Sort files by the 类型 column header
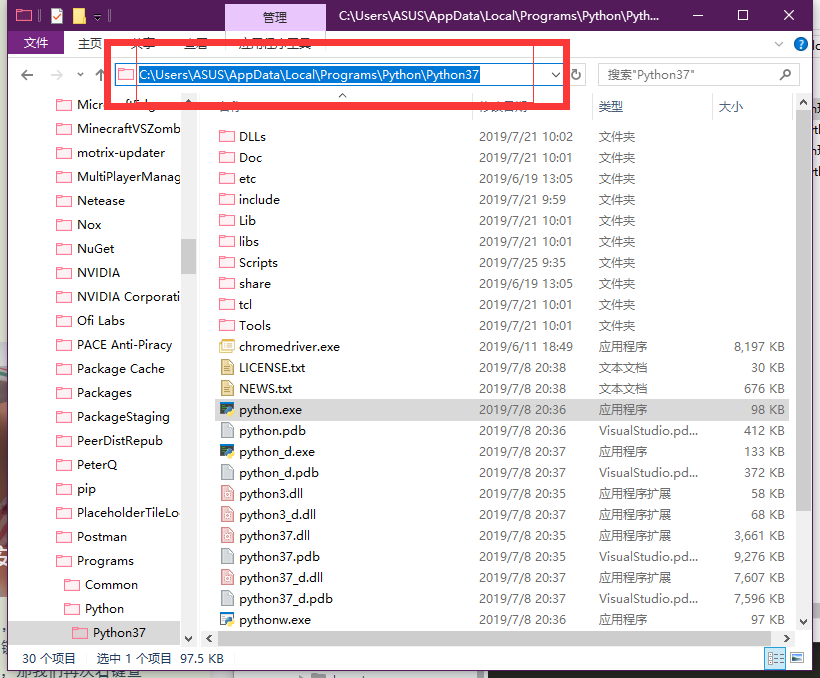Viewport: 820px width, 678px height. [610, 107]
